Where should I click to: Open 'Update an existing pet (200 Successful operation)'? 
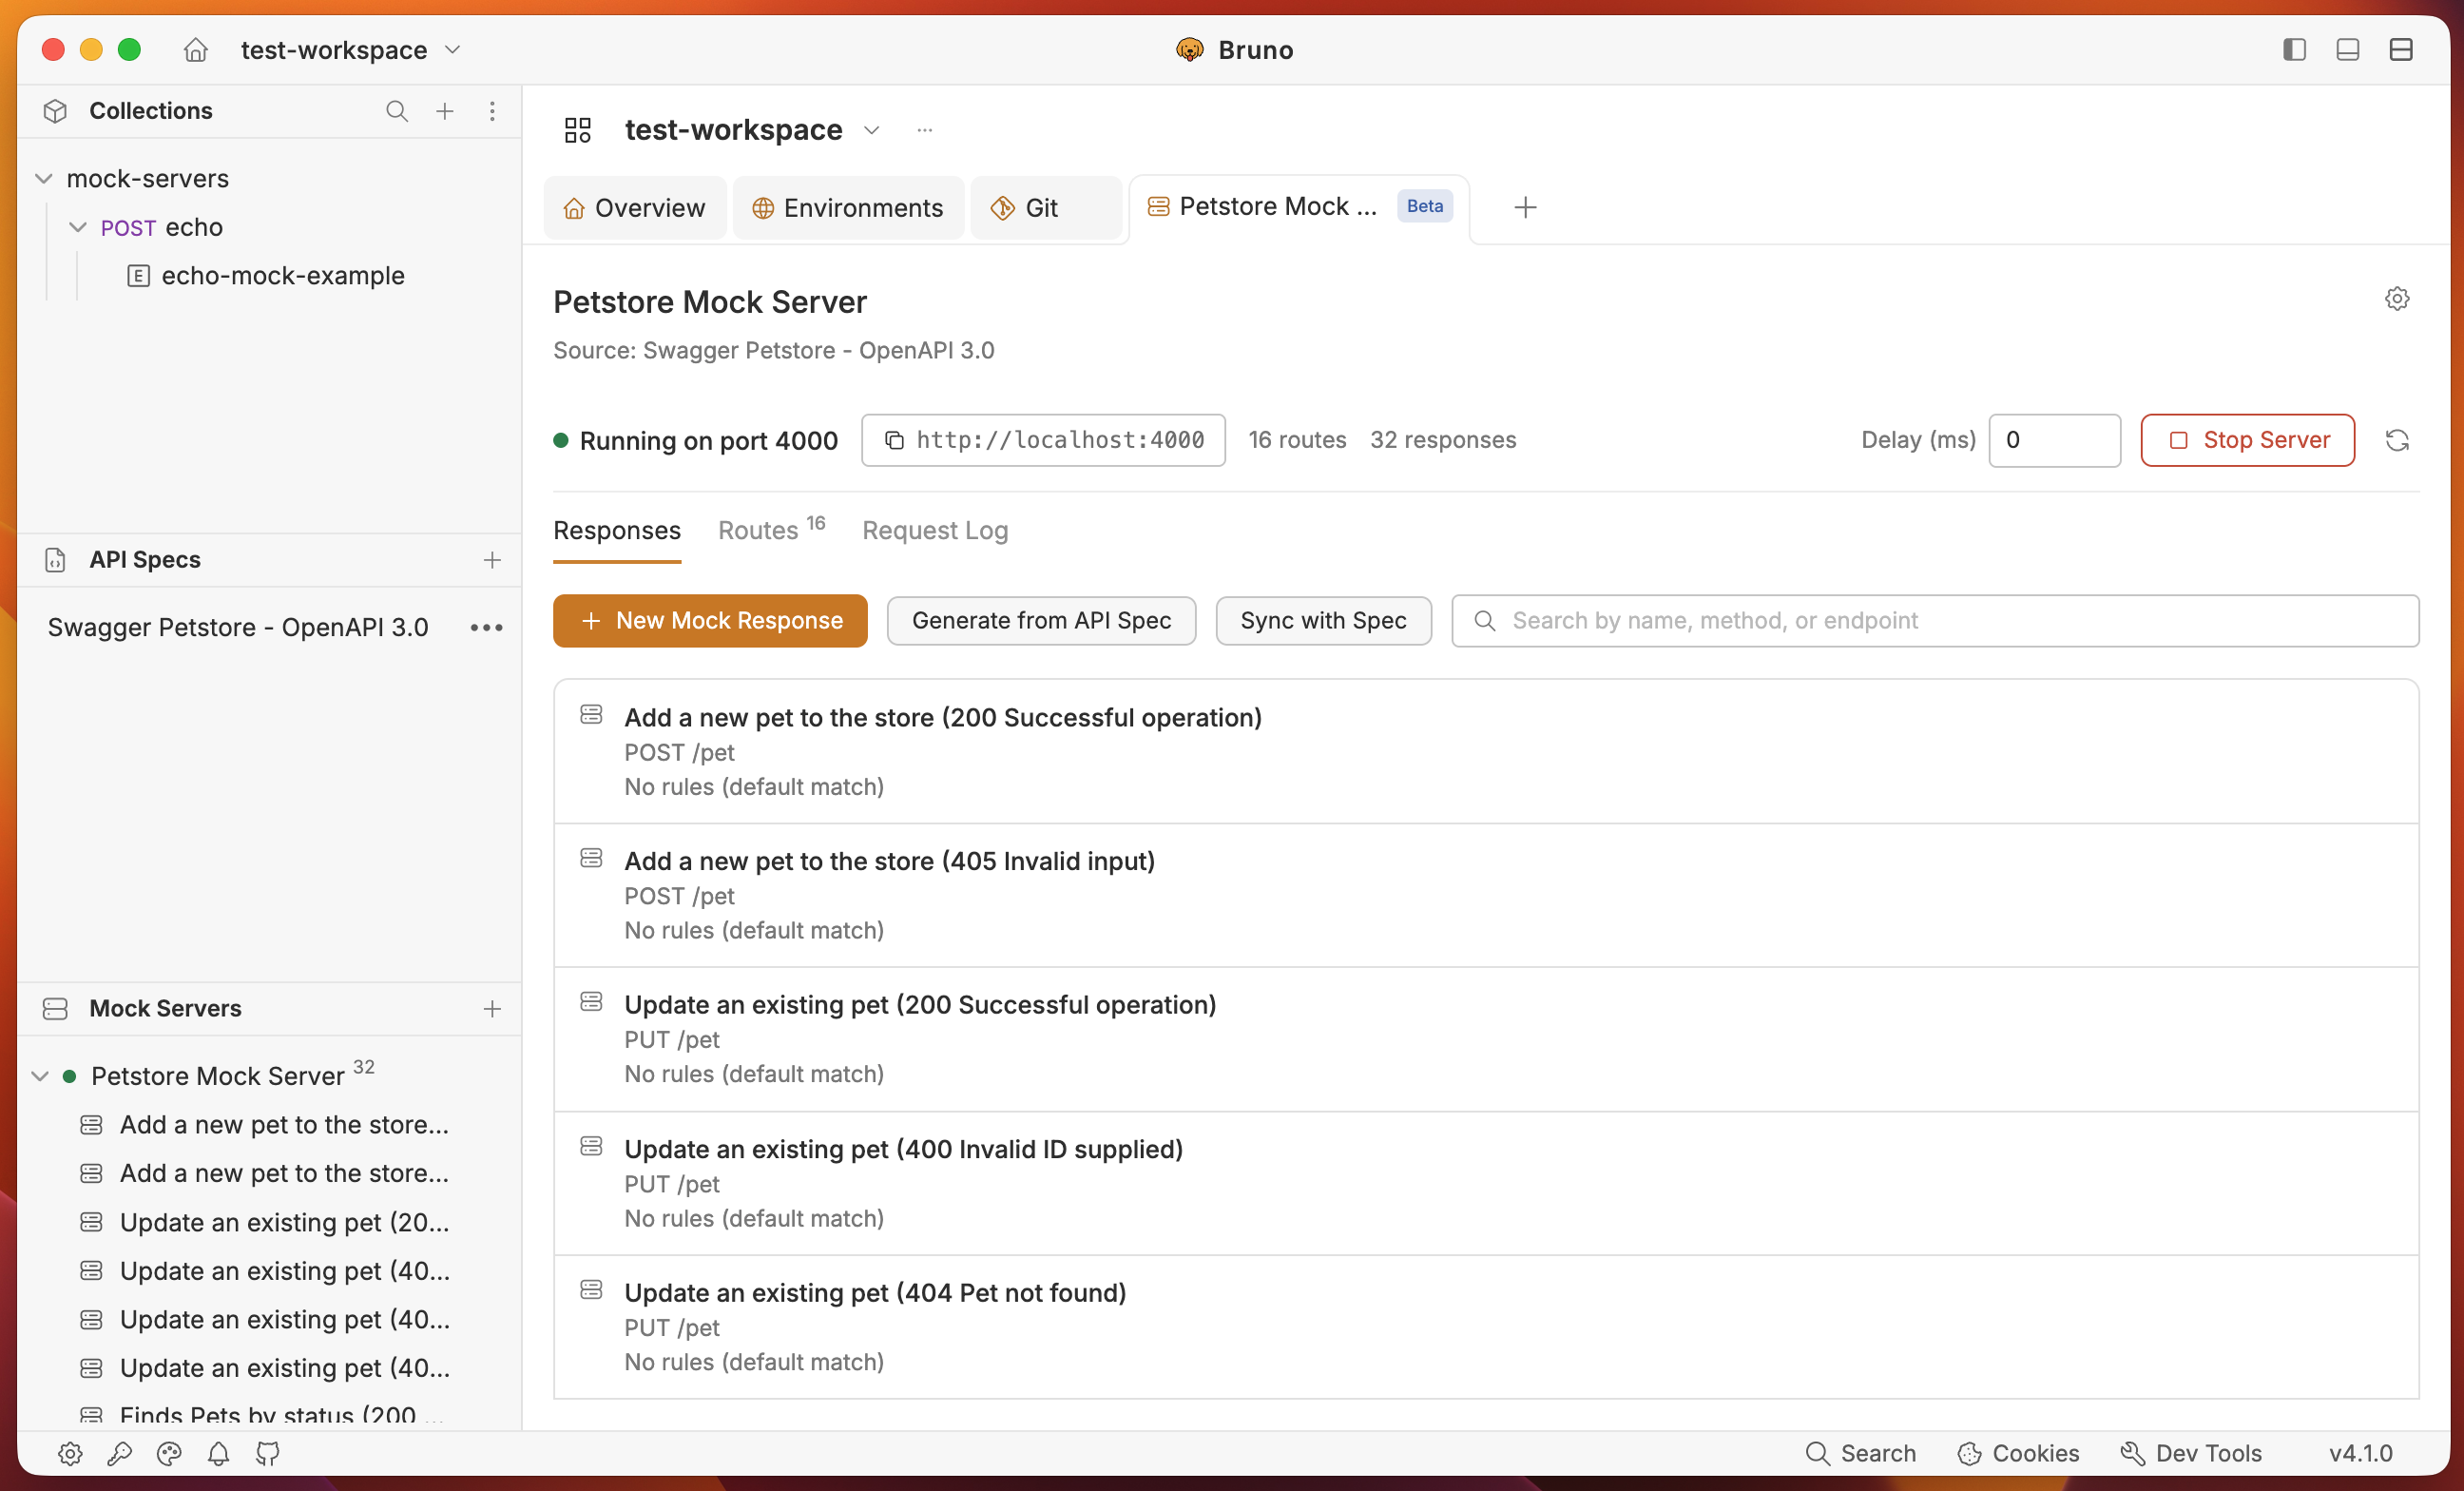[x=1485, y=1039]
